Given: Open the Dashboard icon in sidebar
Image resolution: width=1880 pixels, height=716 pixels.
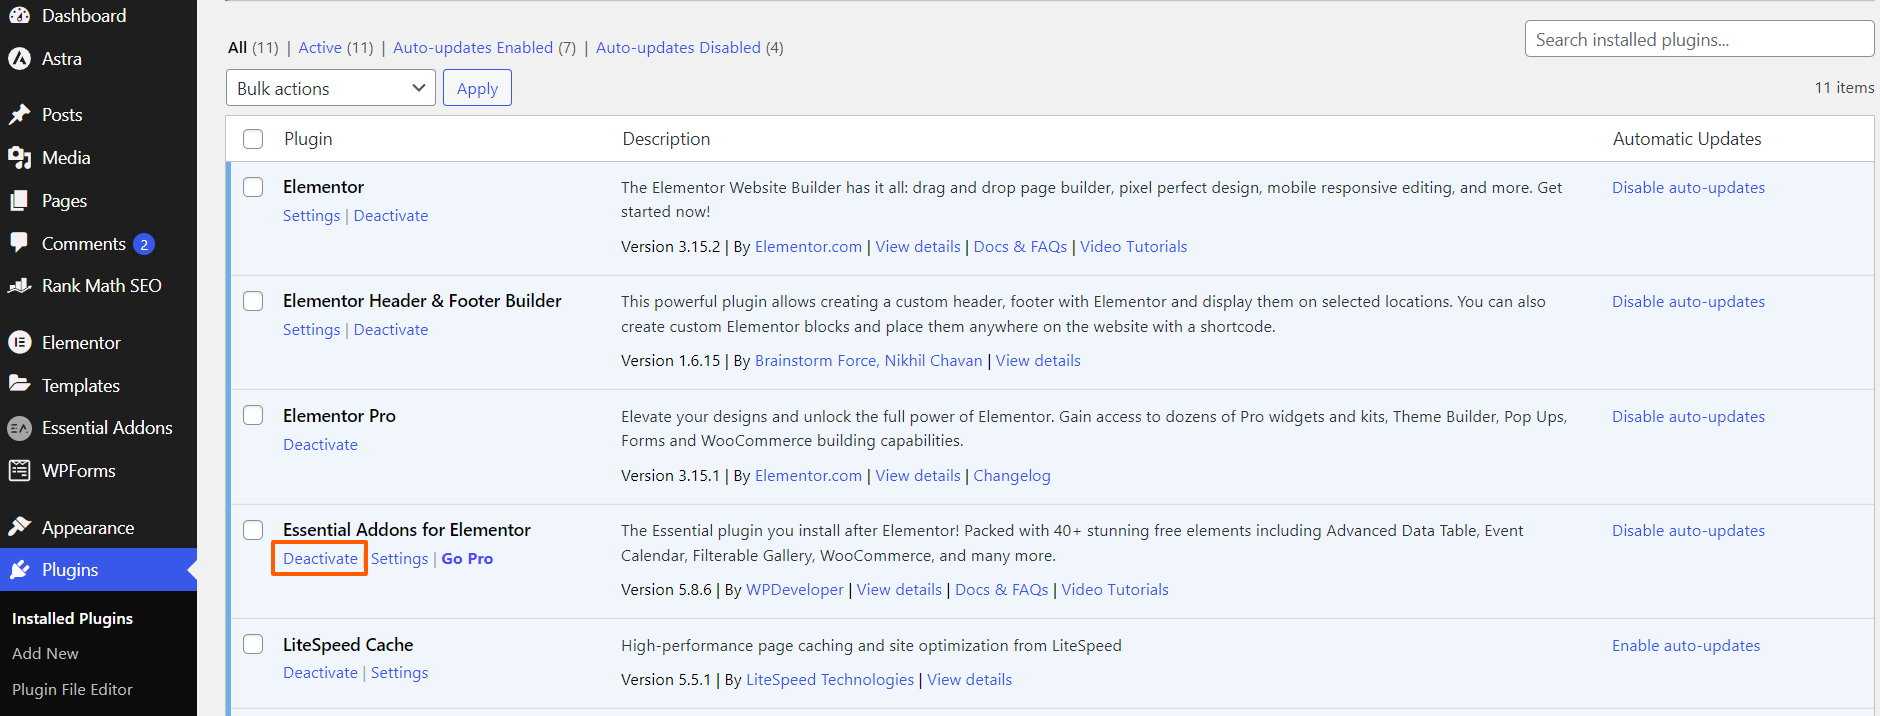Looking at the screenshot, I should click(20, 15).
